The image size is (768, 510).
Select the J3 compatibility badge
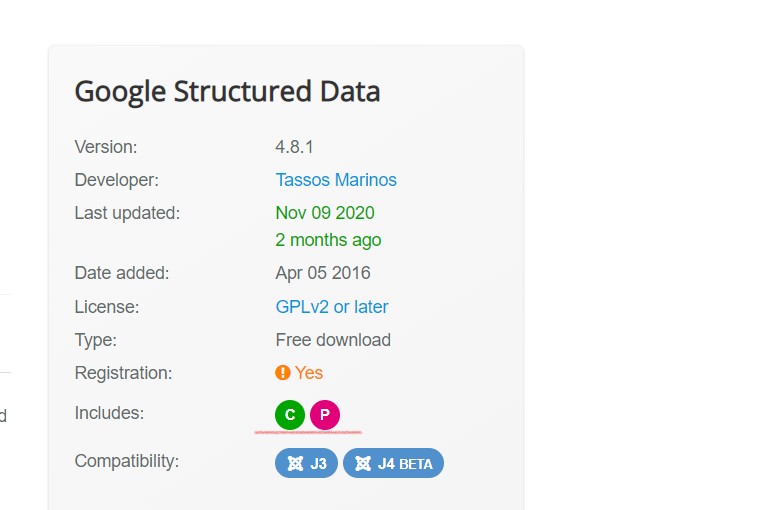click(x=306, y=463)
